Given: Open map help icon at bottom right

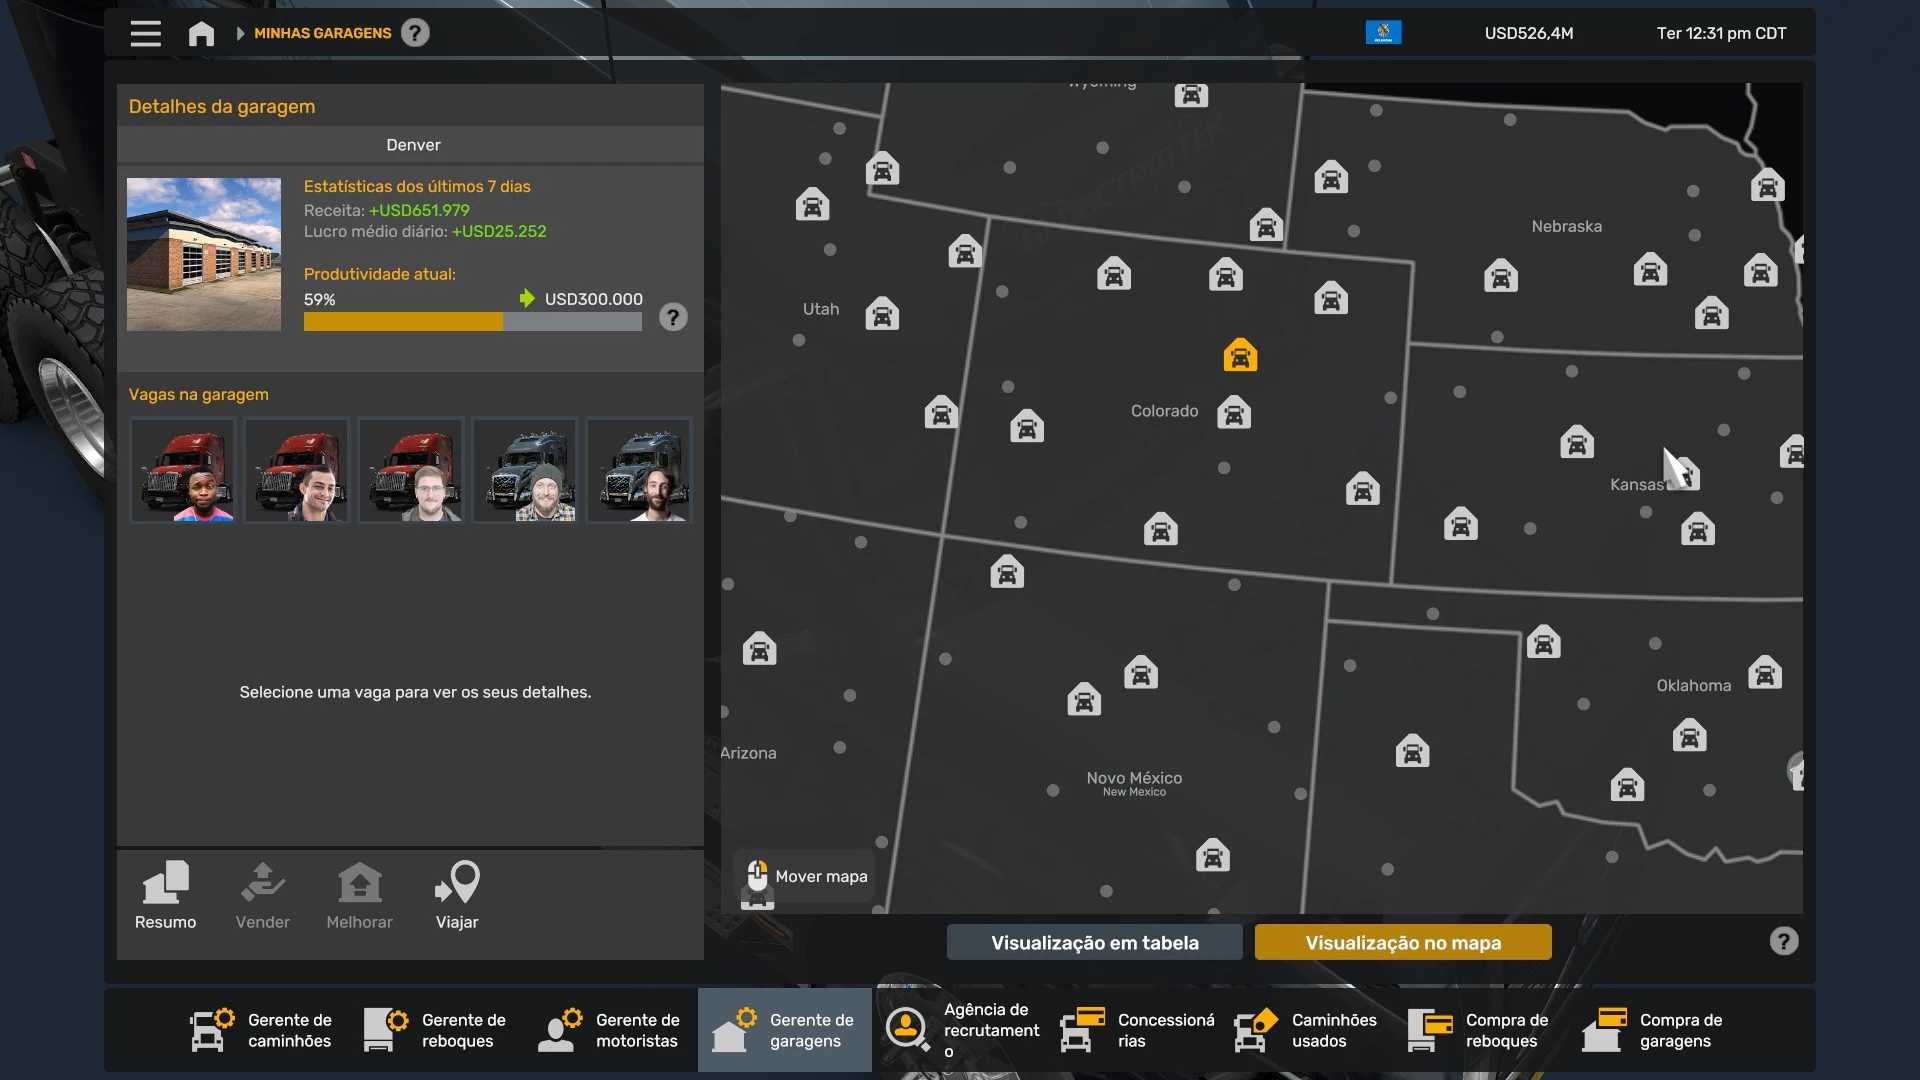Looking at the screenshot, I should (1783, 941).
